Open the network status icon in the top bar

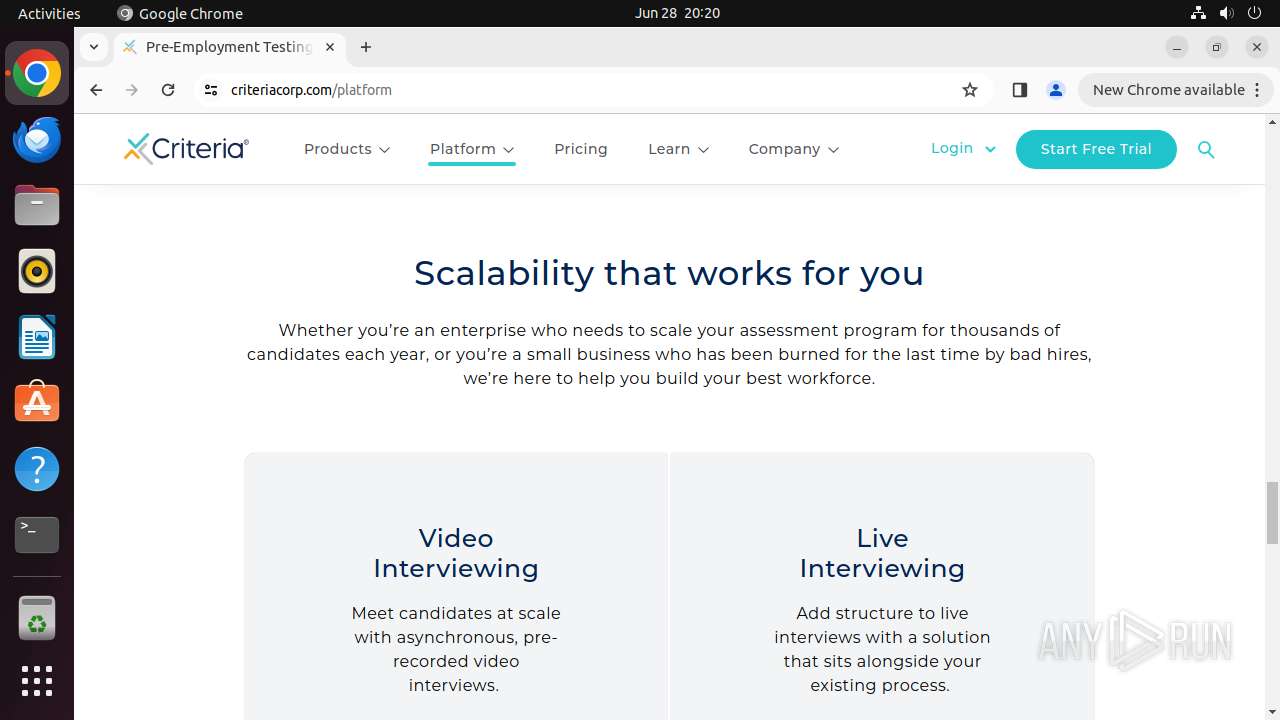1198,13
